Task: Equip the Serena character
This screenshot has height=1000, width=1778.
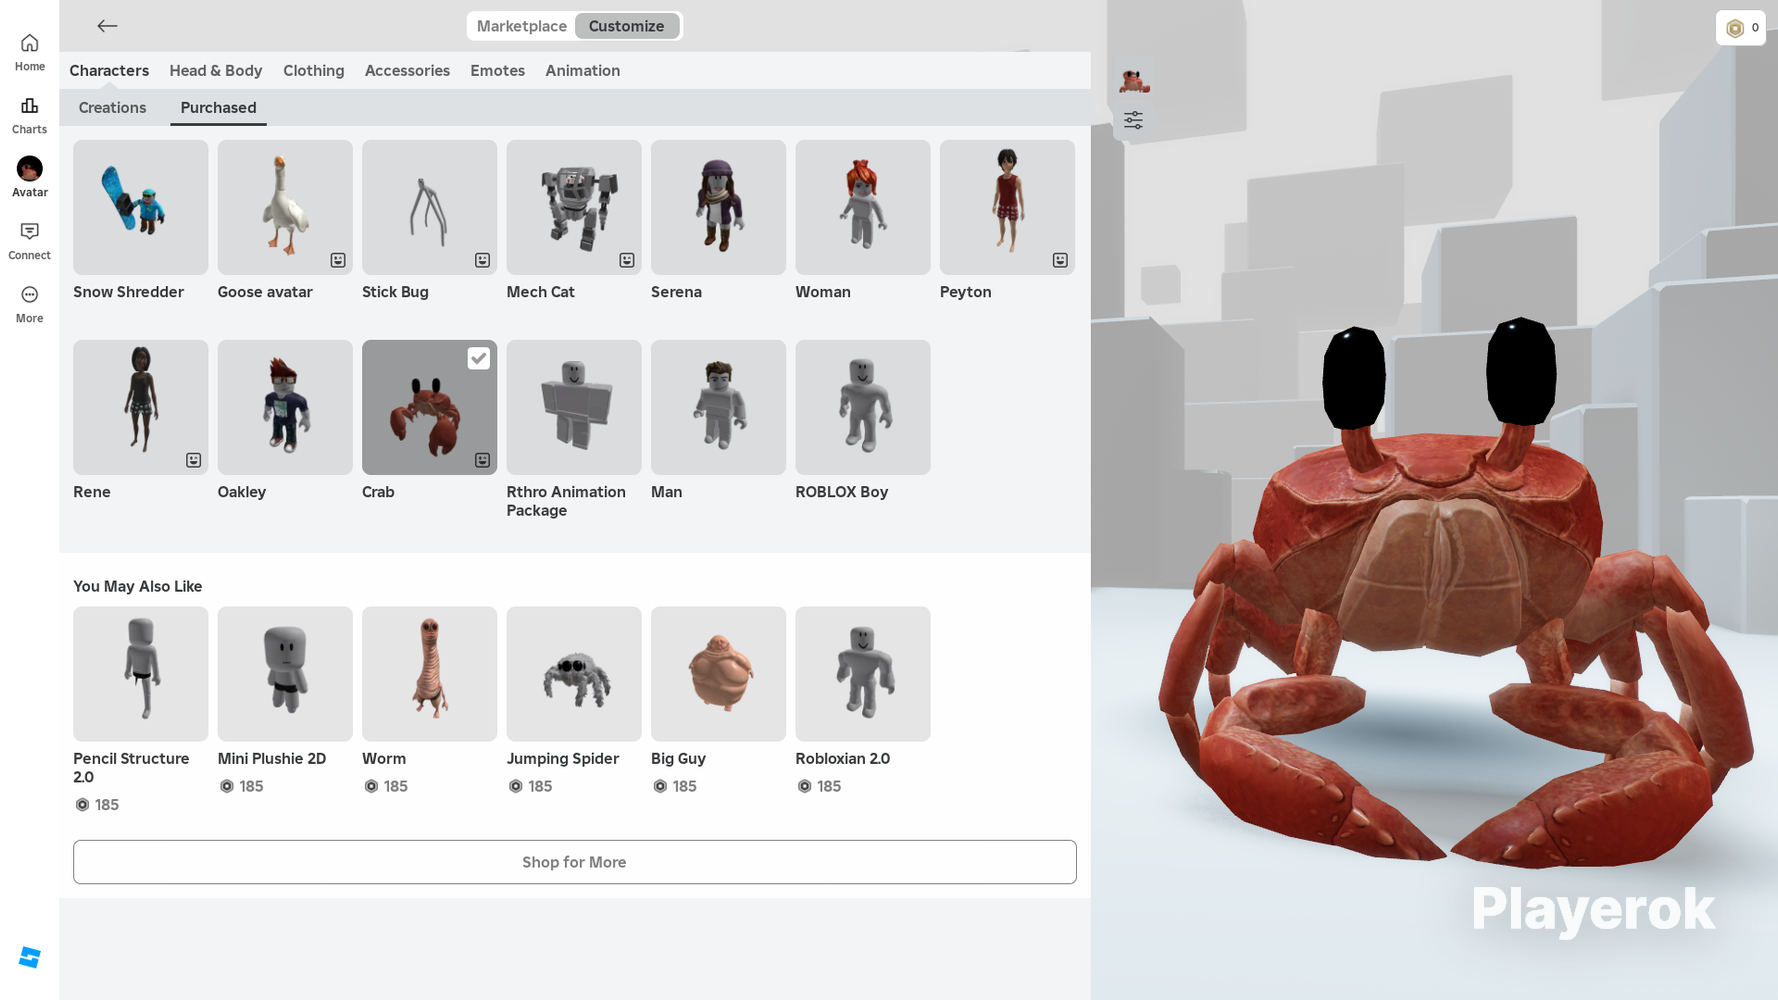Action: 718,207
